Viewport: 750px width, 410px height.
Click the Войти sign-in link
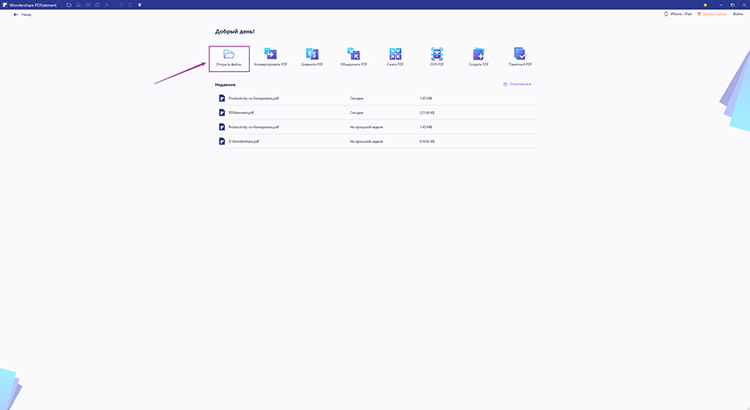[x=738, y=14]
